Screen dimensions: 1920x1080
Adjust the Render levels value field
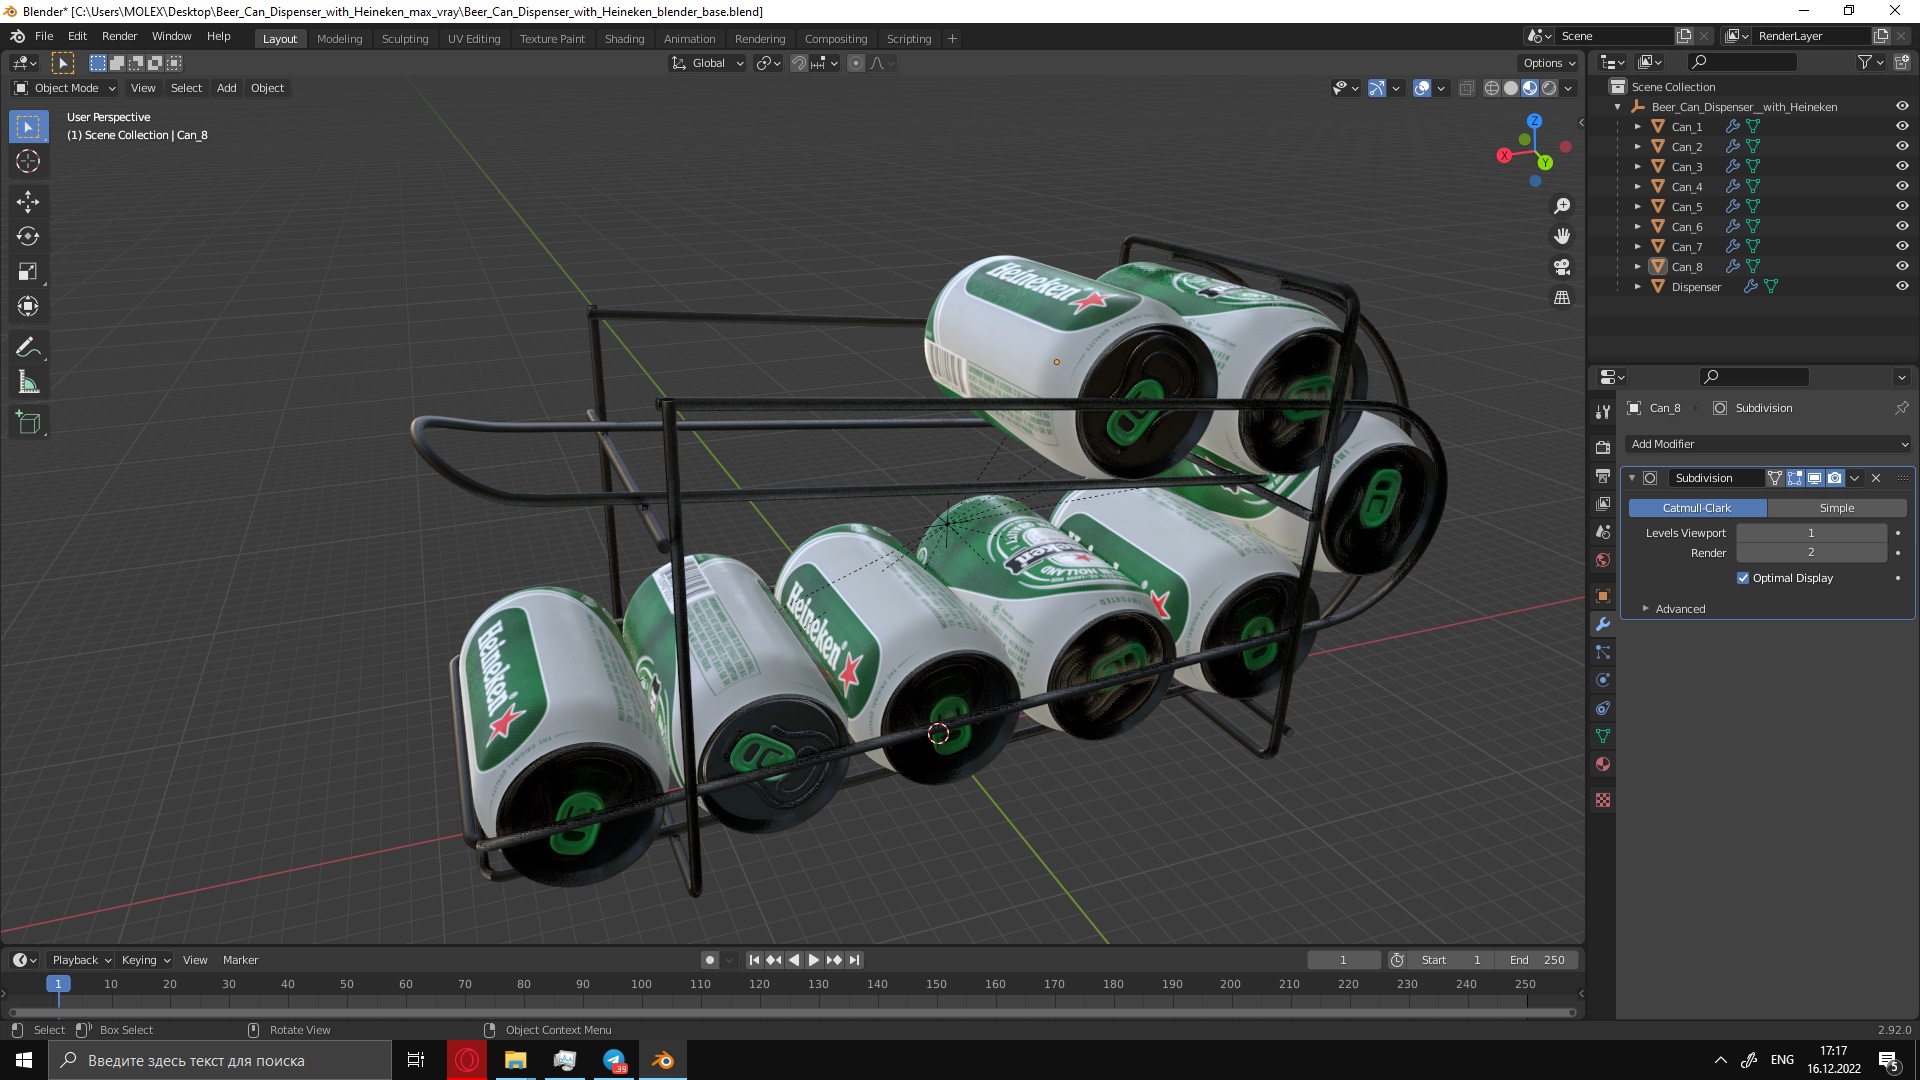pyautogui.click(x=1811, y=553)
